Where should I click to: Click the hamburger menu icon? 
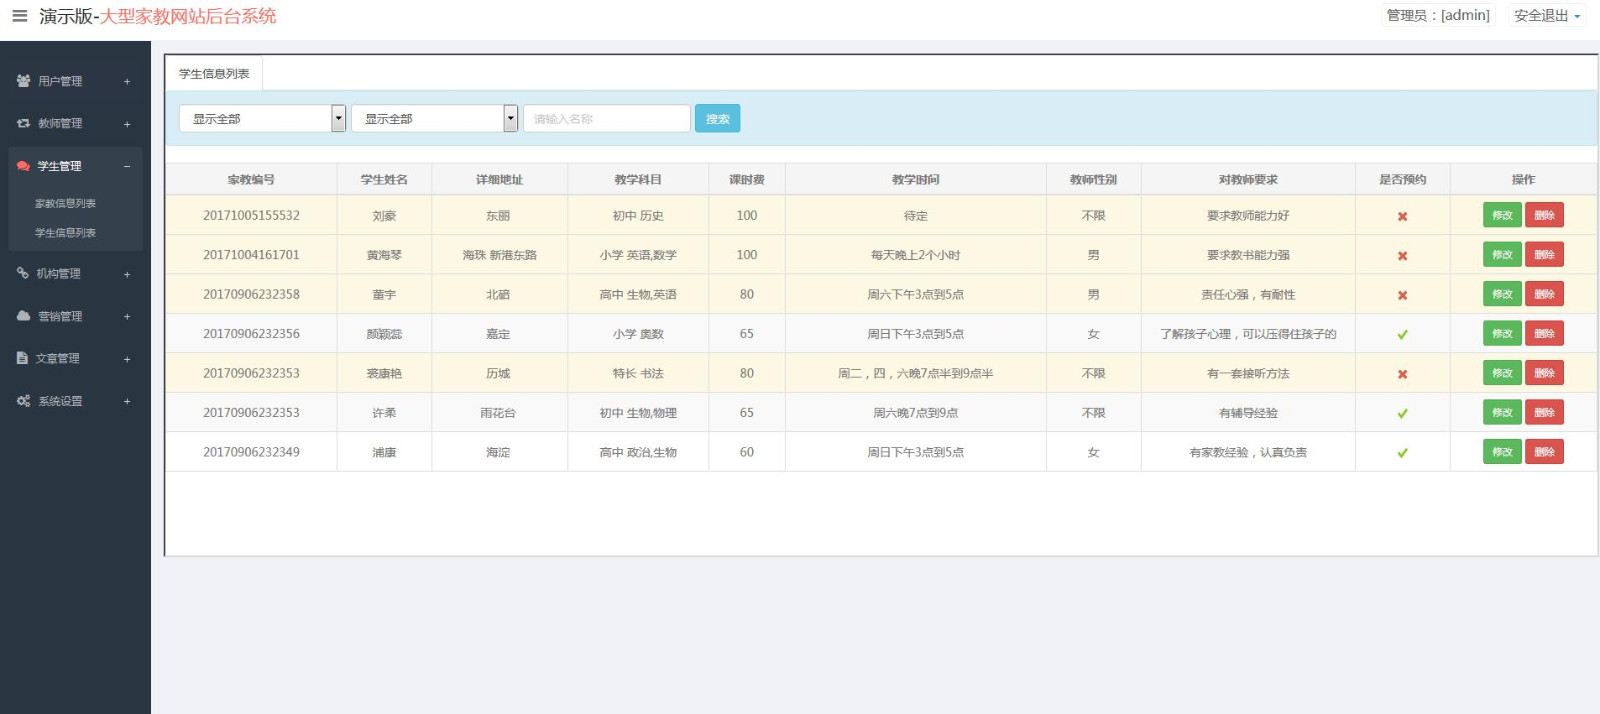pyautogui.click(x=19, y=16)
